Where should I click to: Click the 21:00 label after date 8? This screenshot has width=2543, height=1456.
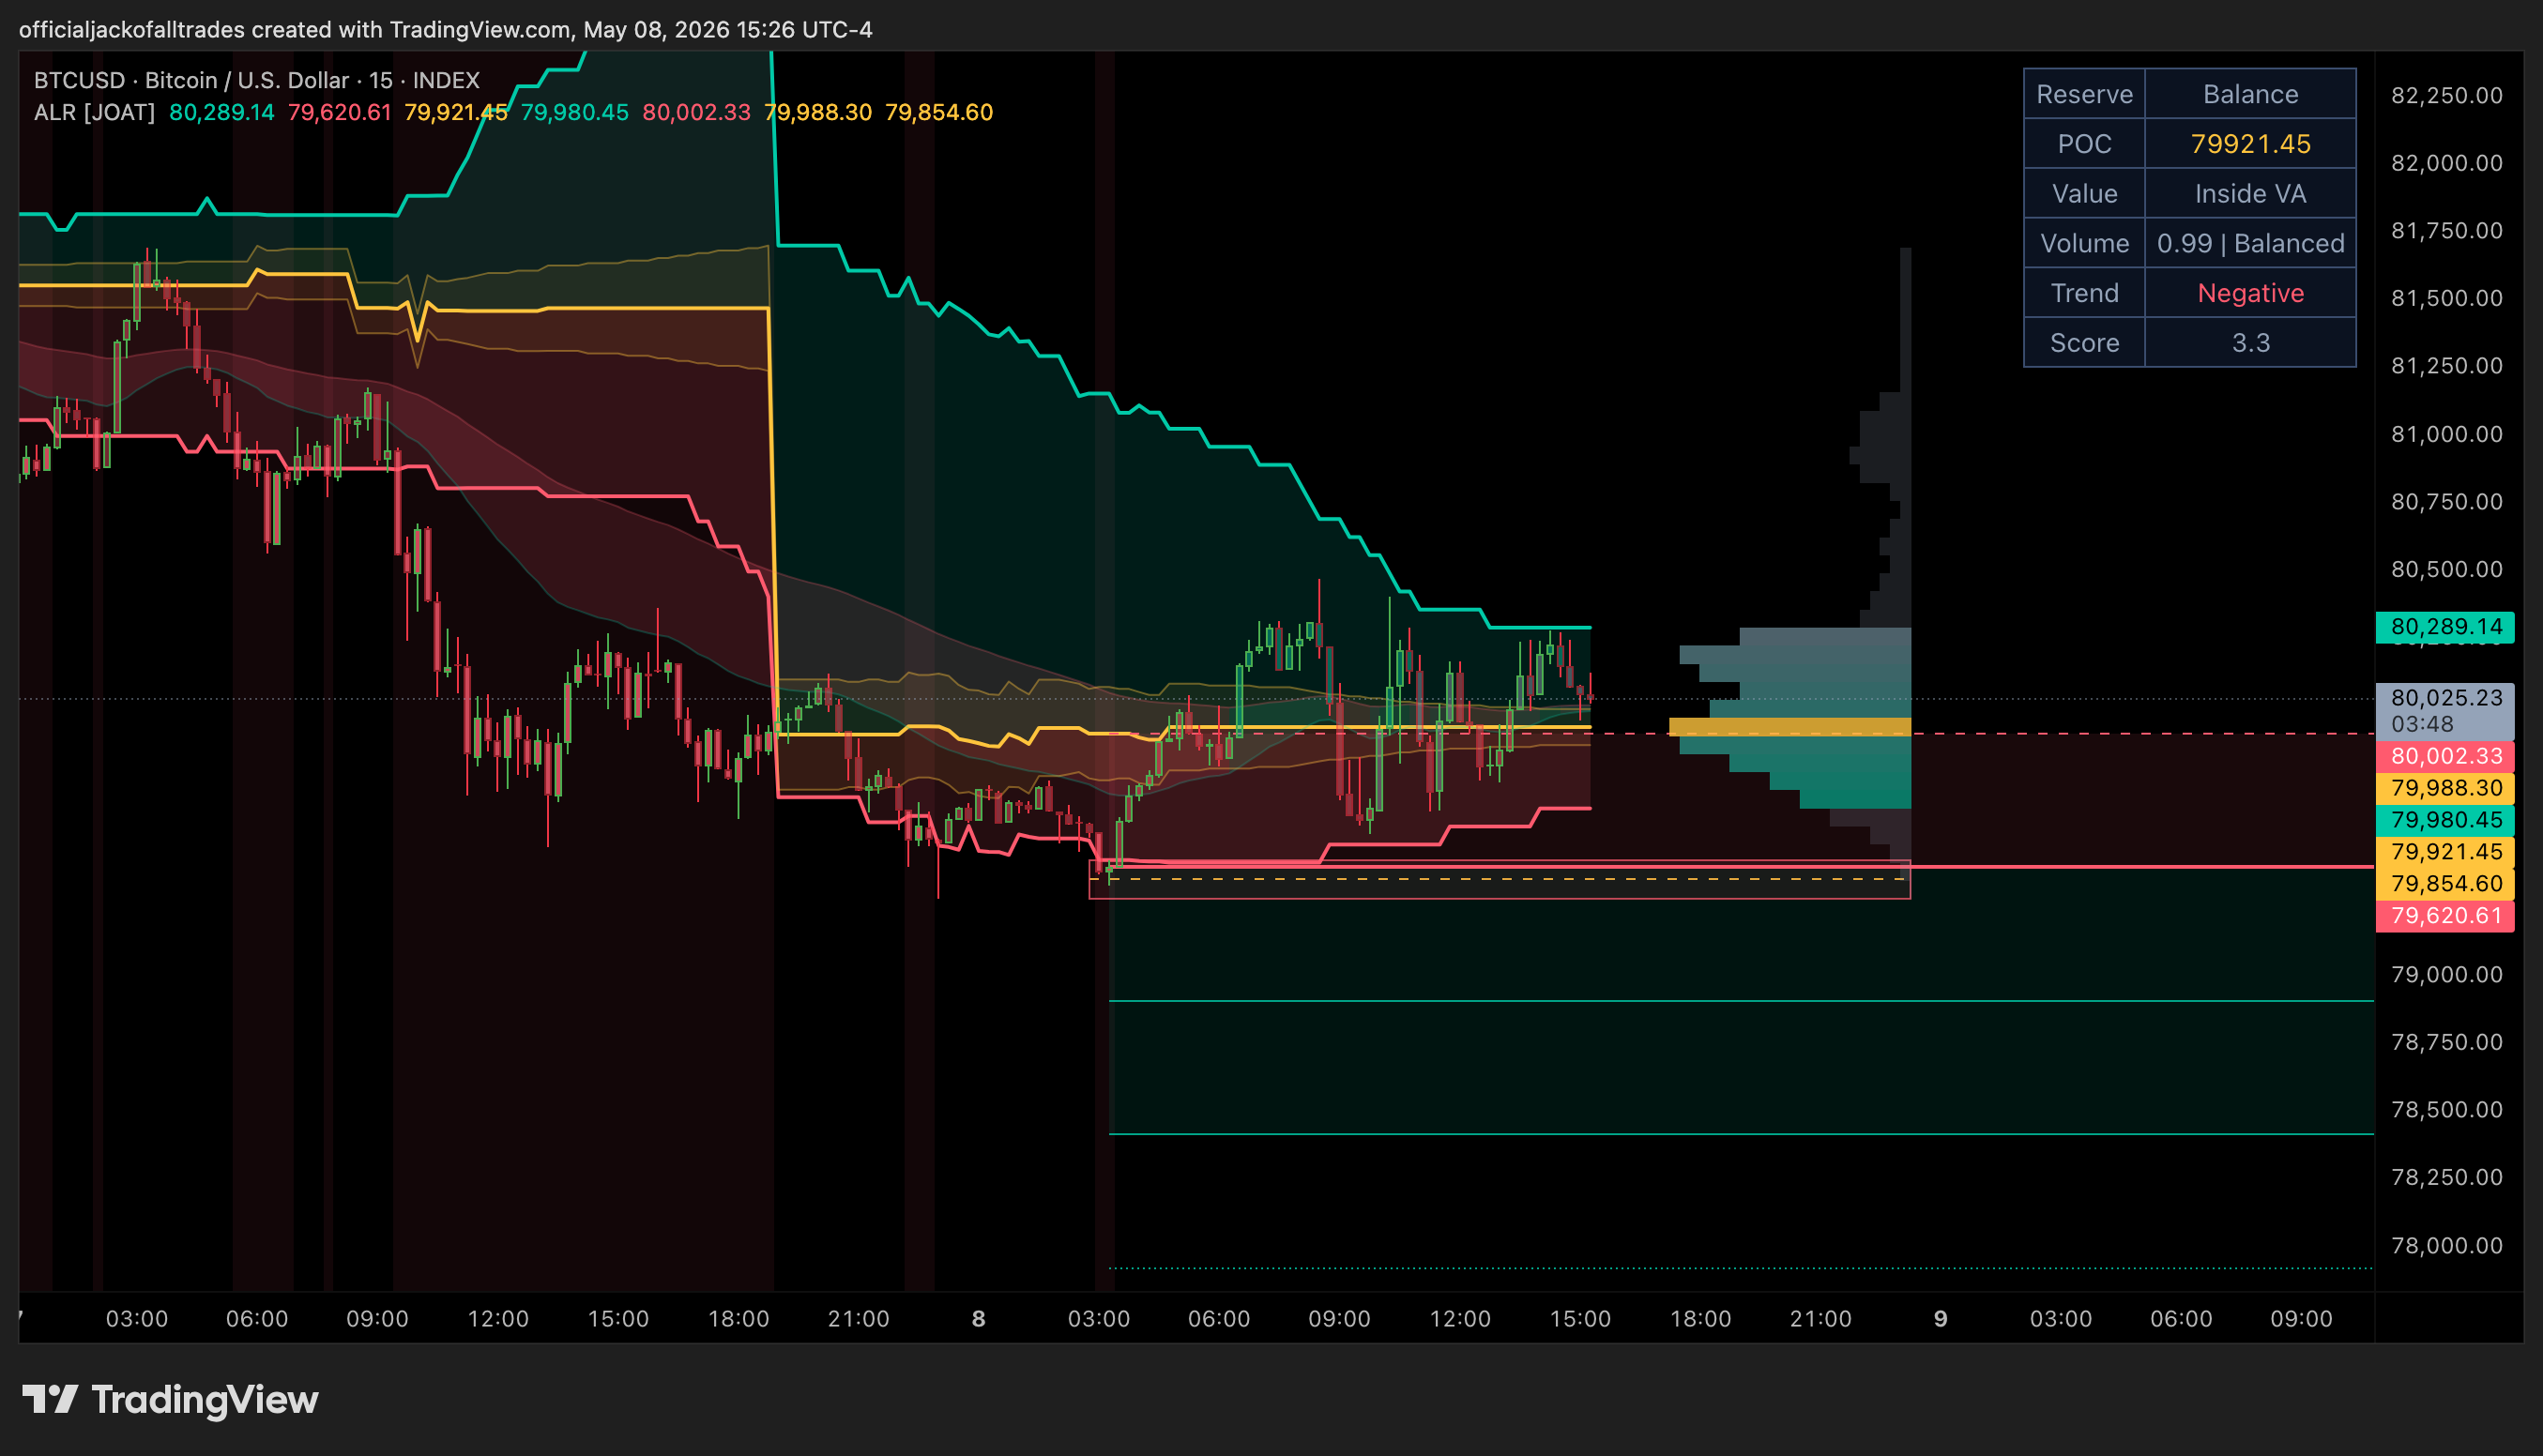(1820, 1318)
